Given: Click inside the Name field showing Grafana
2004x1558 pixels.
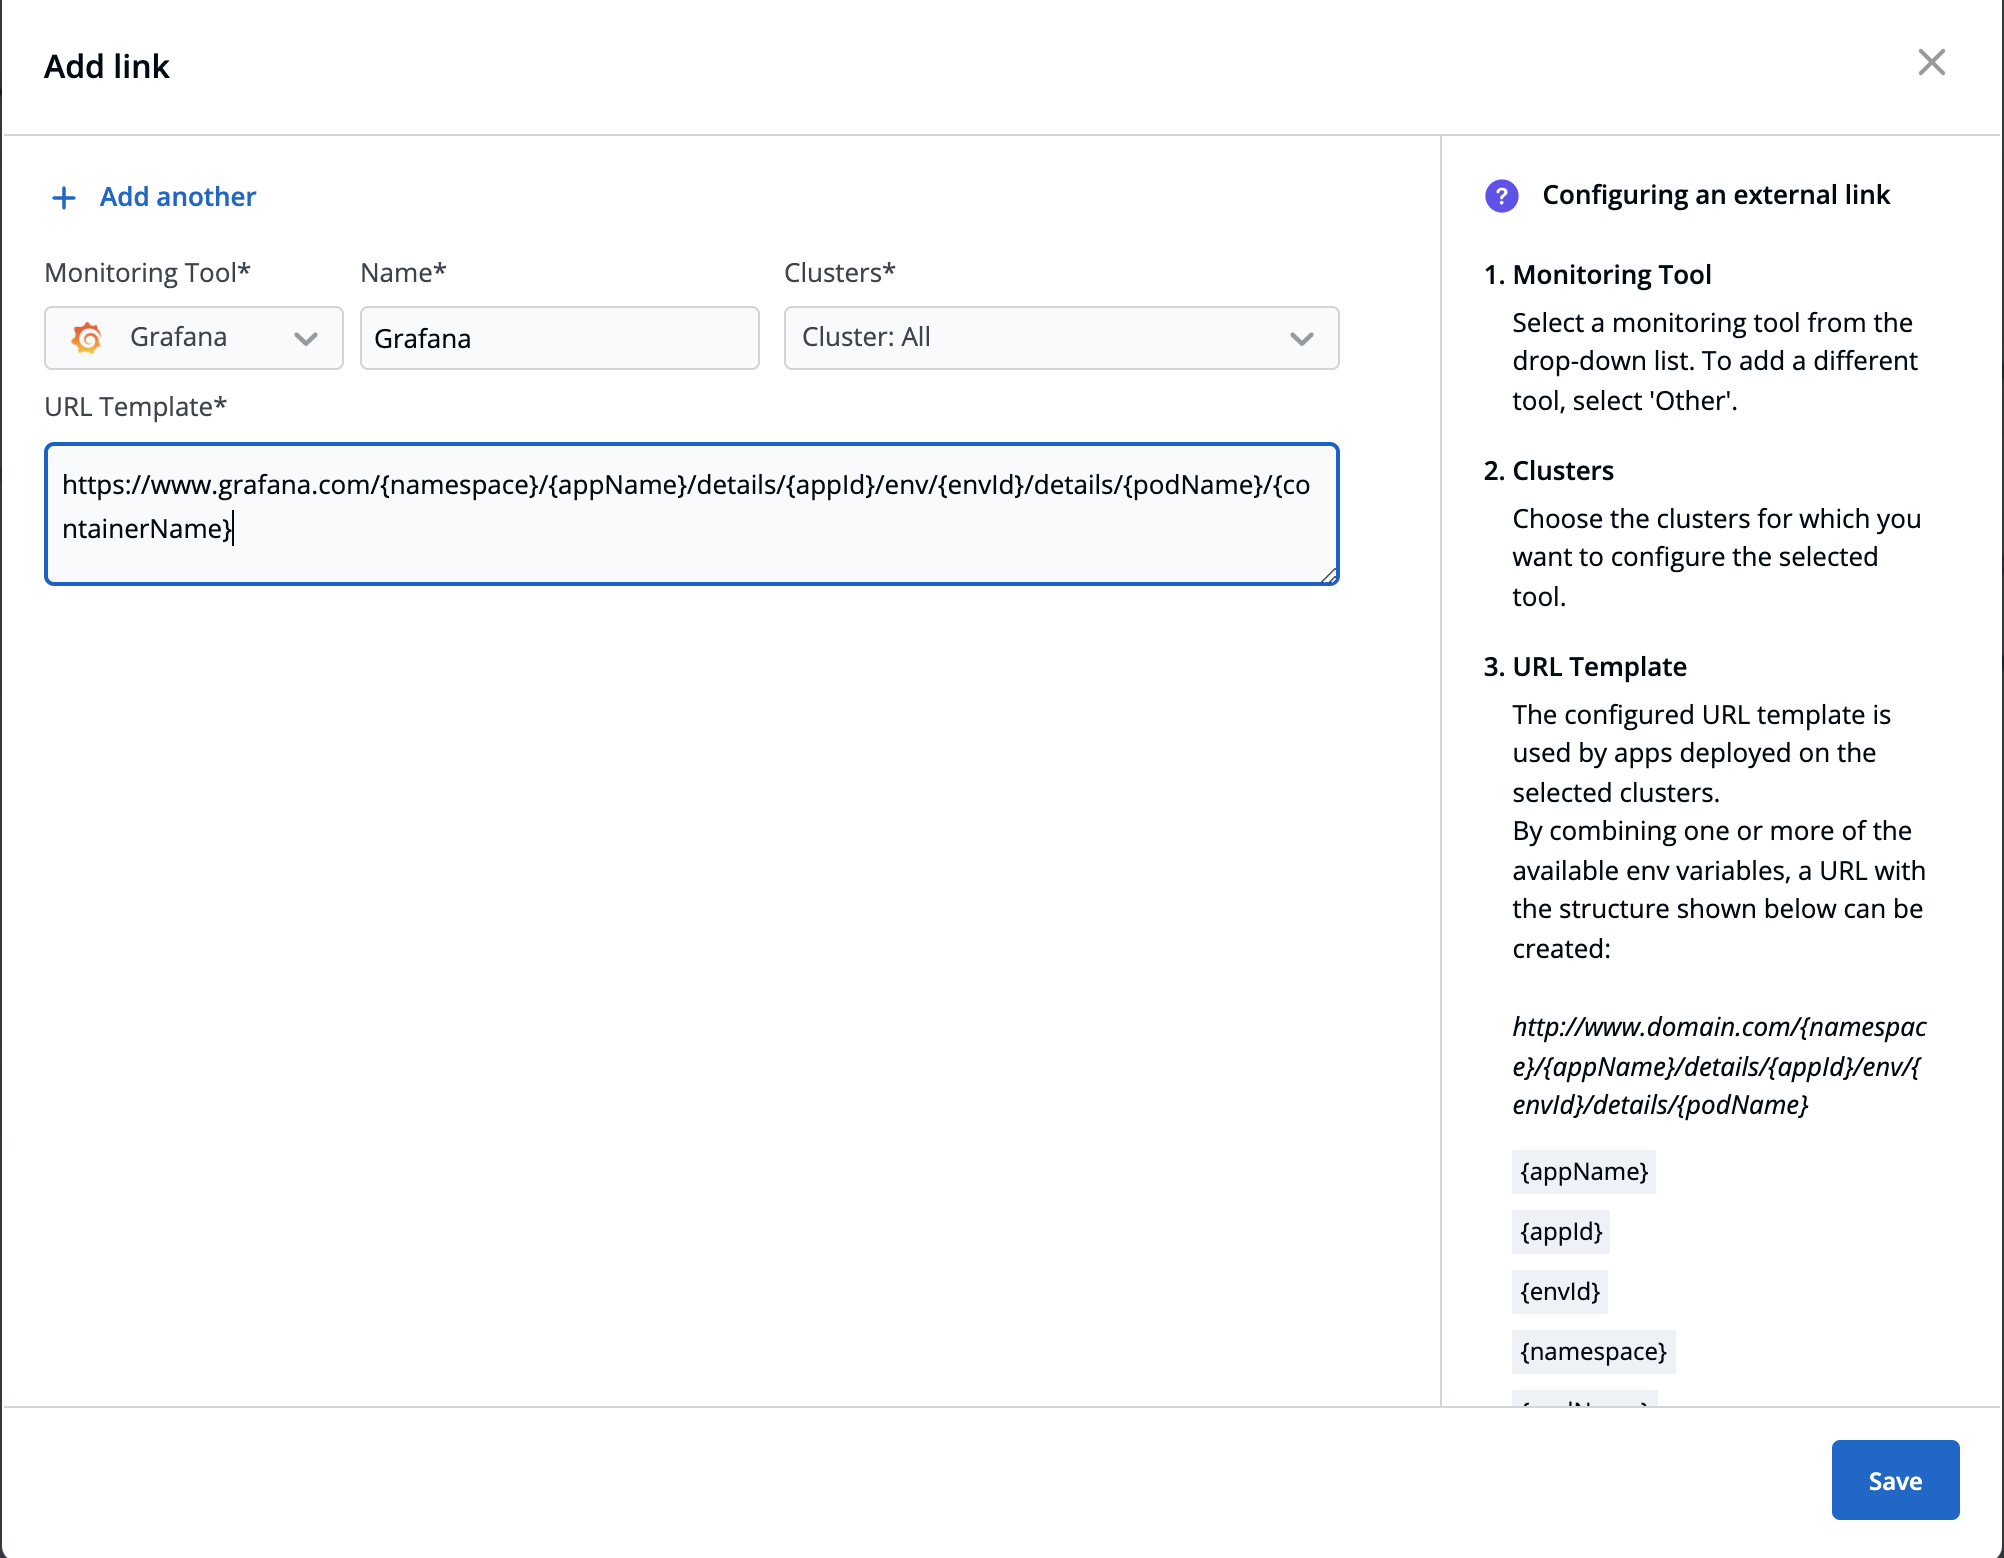Looking at the screenshot, I should (x=559, y=337).
